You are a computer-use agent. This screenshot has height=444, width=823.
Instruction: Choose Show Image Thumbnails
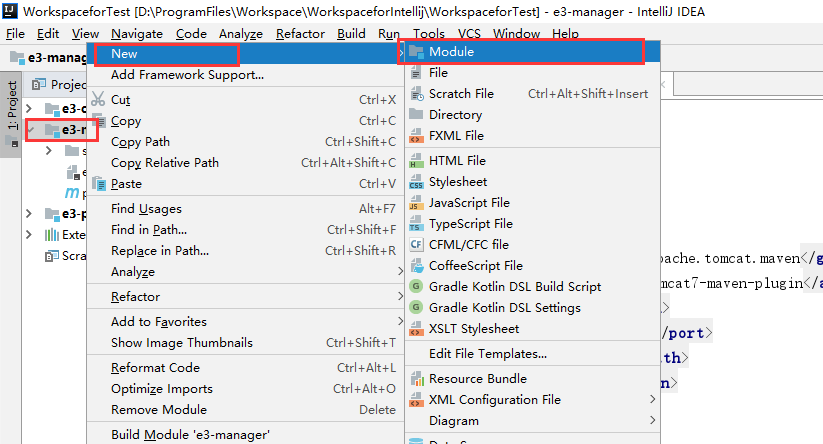pos(245,343)
